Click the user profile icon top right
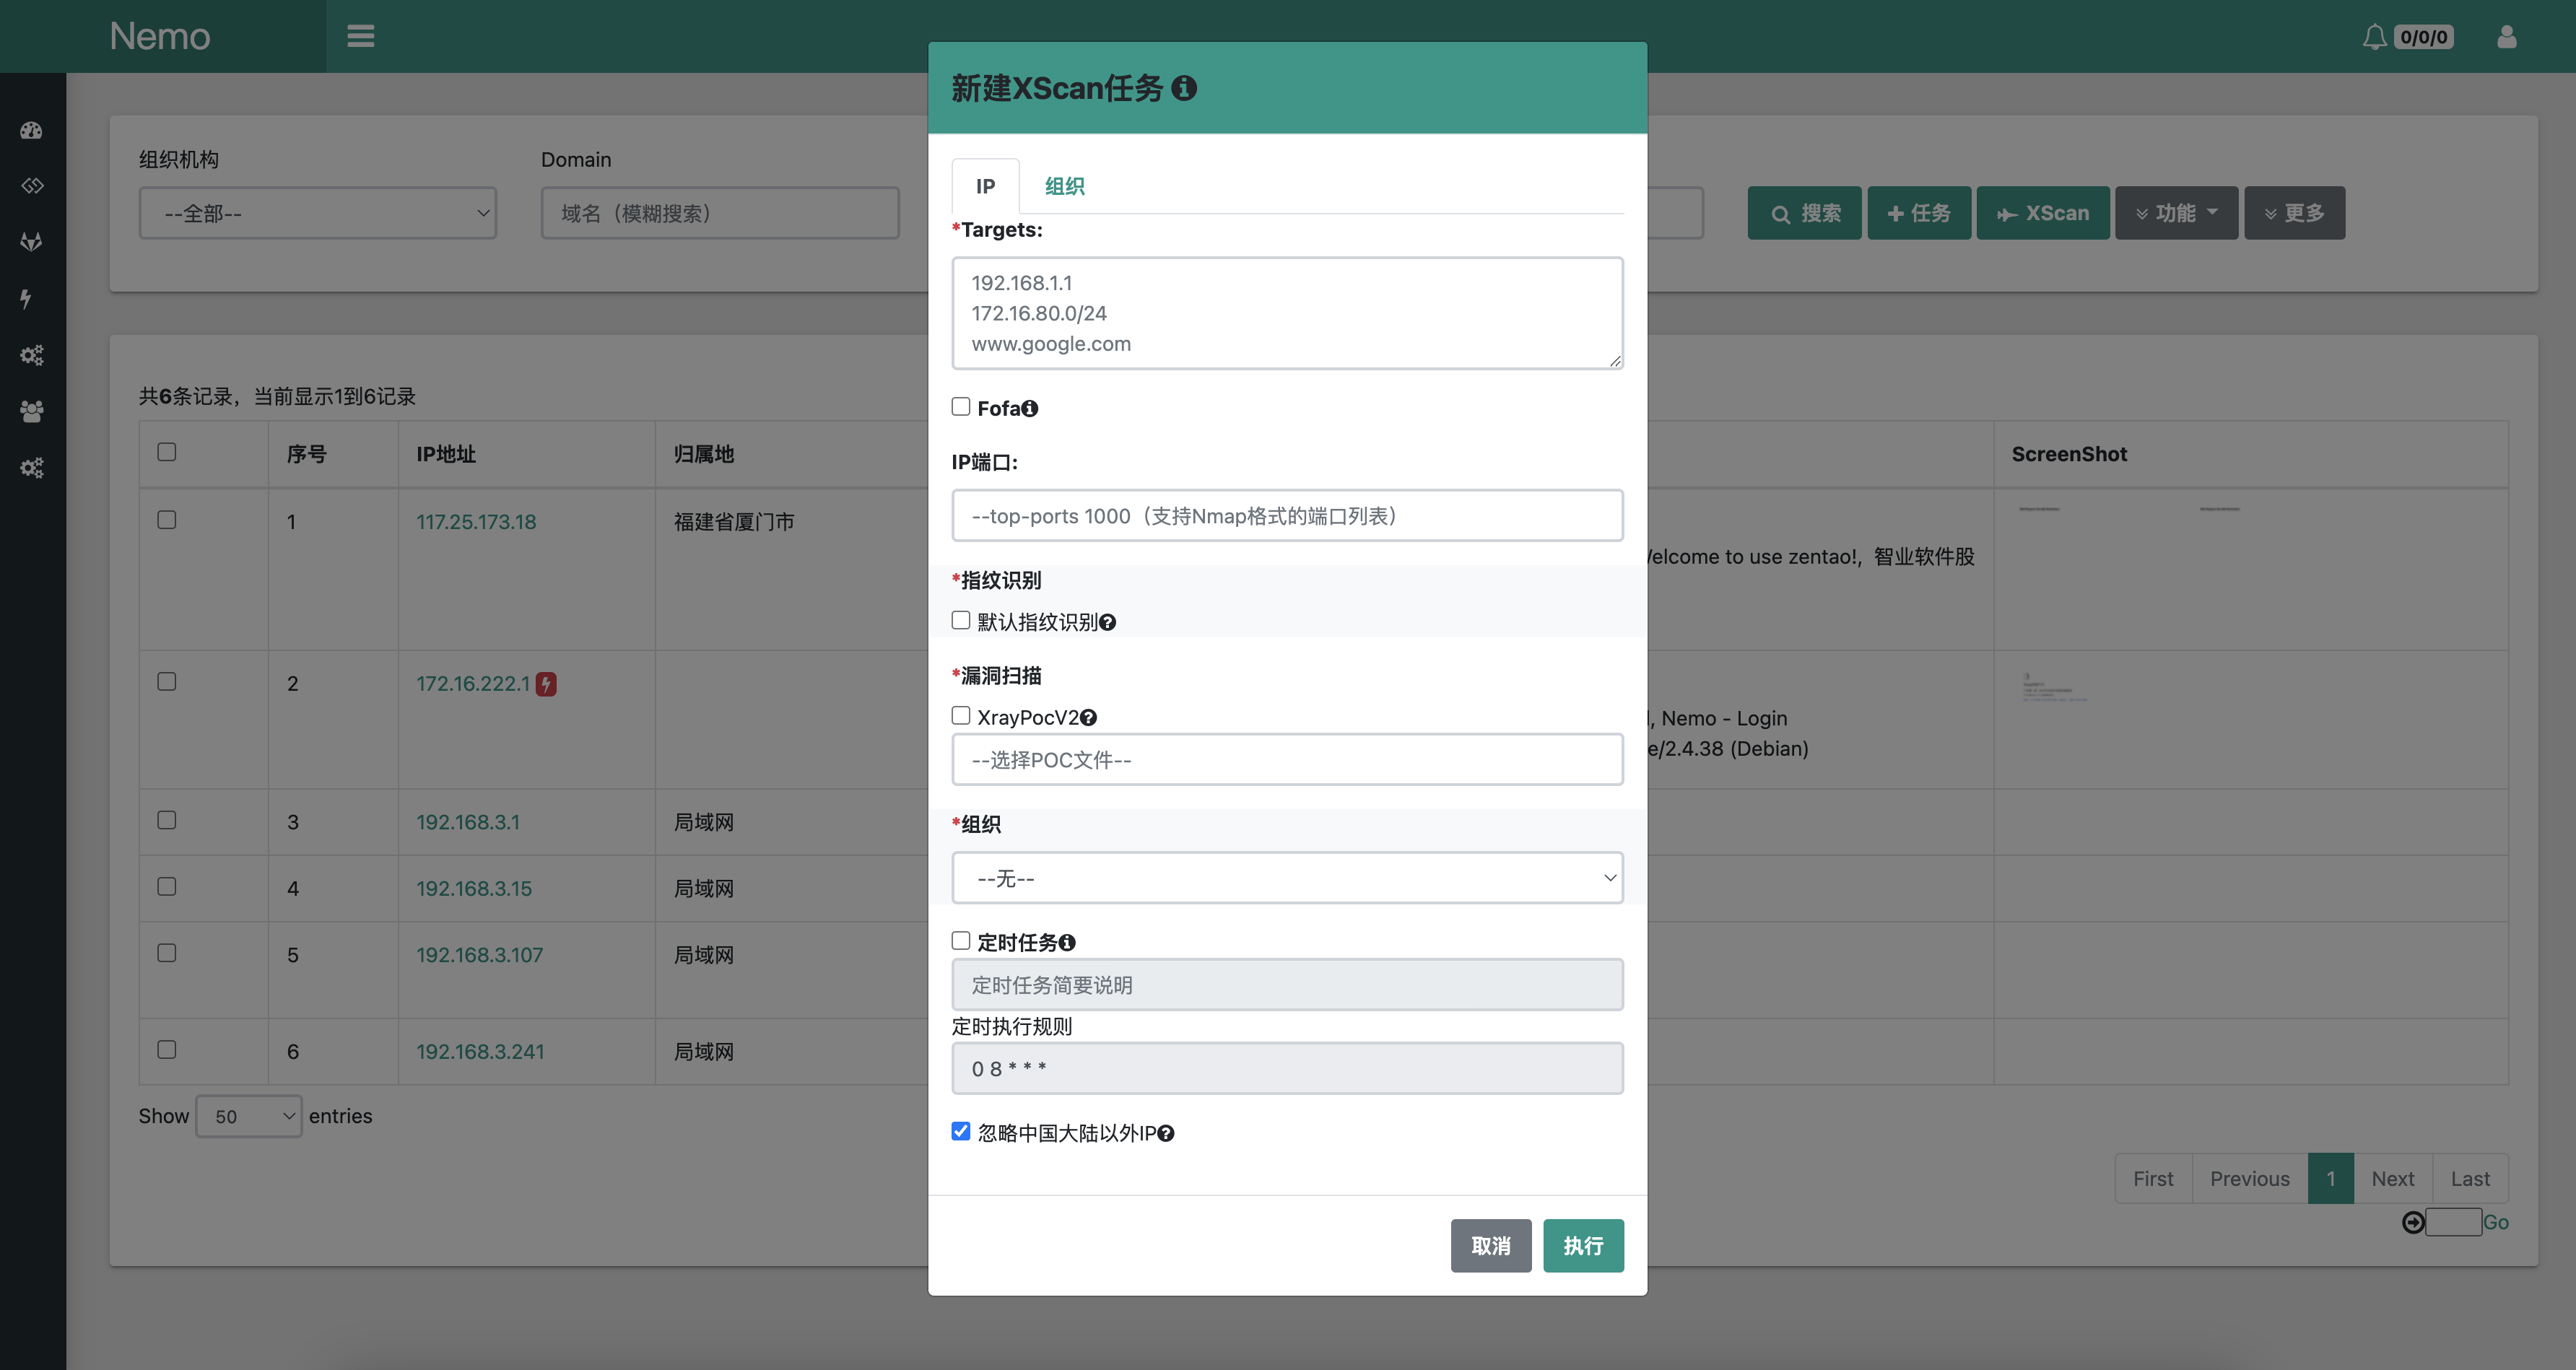Screen dimensions: 2576x1370 2506,36
